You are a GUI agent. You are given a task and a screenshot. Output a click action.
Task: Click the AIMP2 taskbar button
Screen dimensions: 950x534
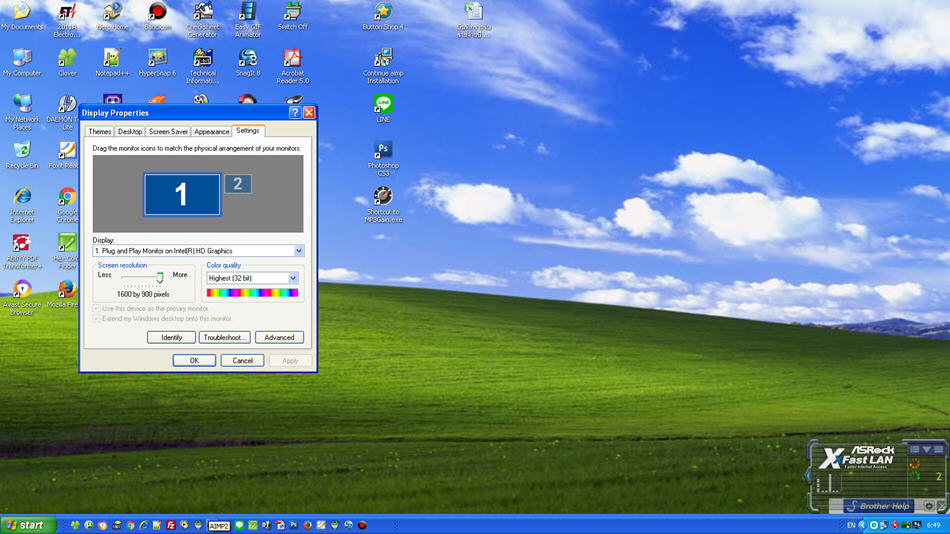[219, 526]
